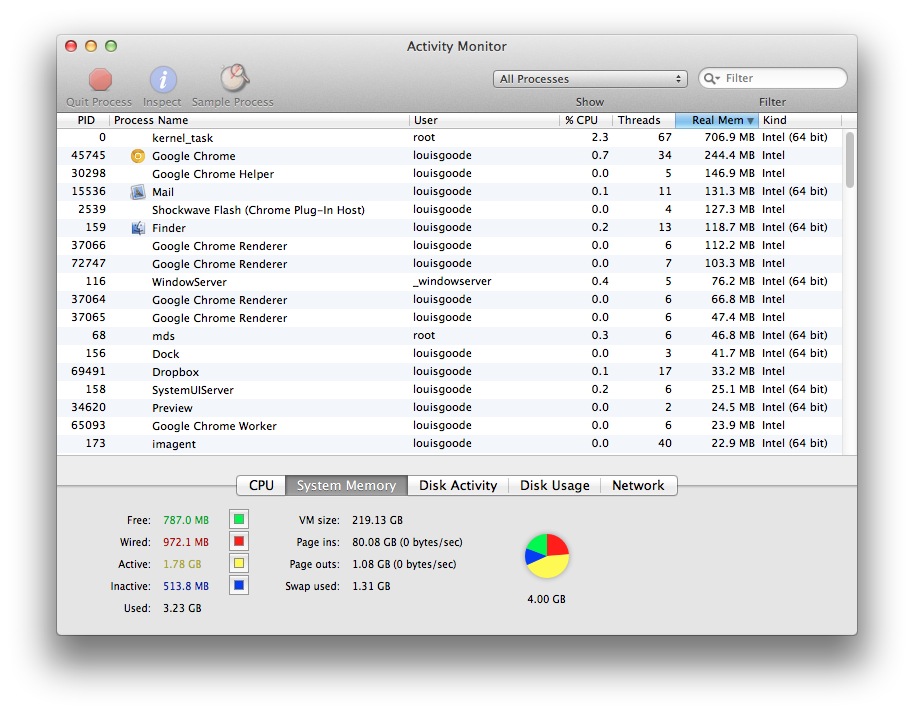Select the Dock process row

pyautogui.click(x=449, y=354)
